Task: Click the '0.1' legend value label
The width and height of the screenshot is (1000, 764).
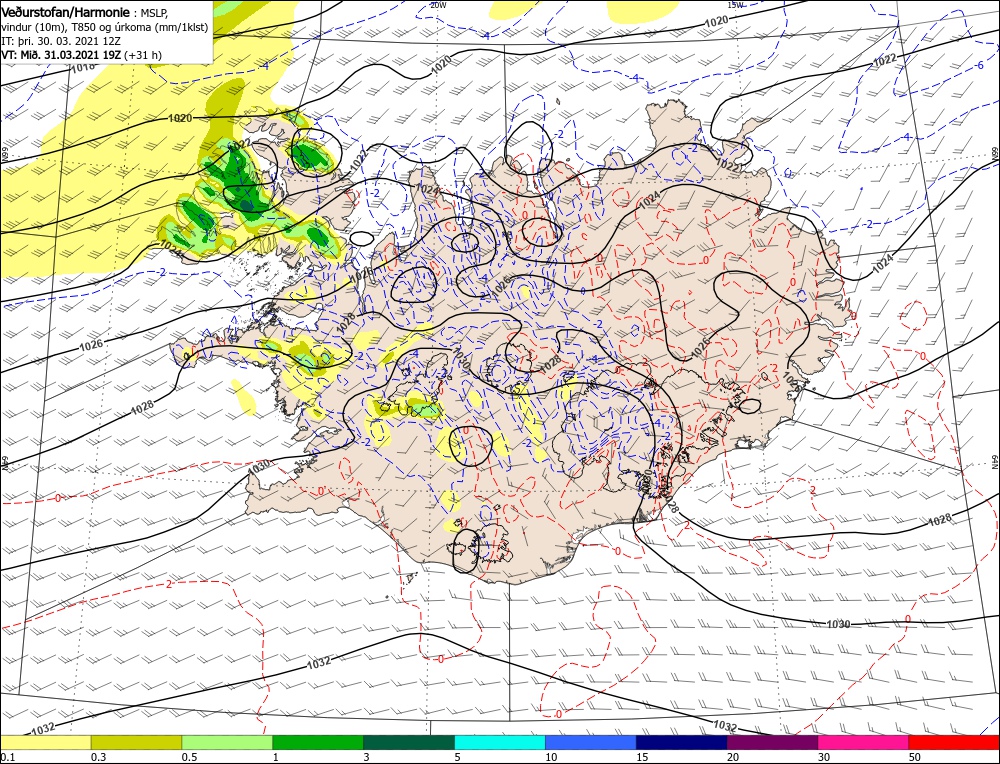Action: [6, 757]
